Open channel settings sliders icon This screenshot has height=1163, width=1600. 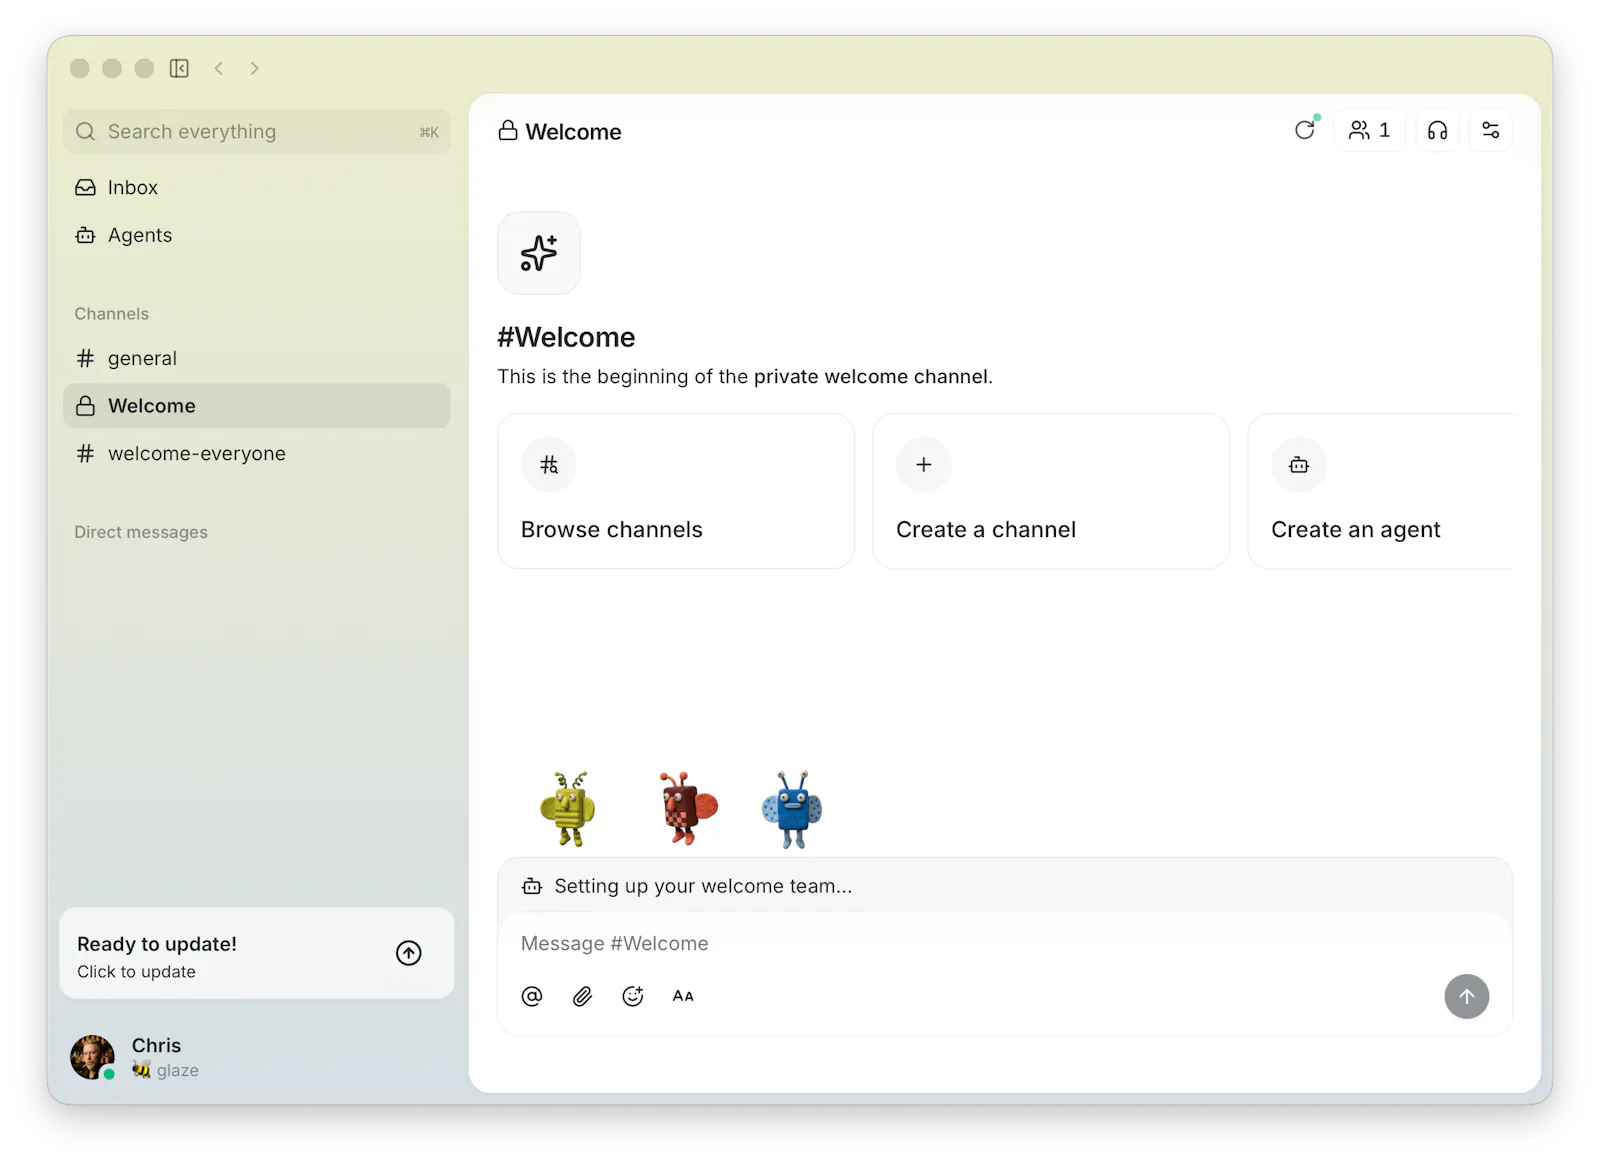pyautogui.click(x=1490, y=130)
